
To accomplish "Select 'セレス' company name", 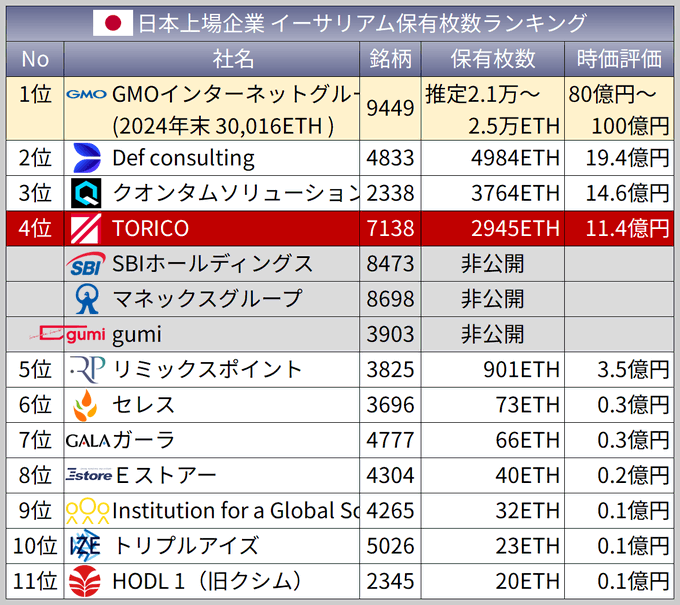I will 144,405.
